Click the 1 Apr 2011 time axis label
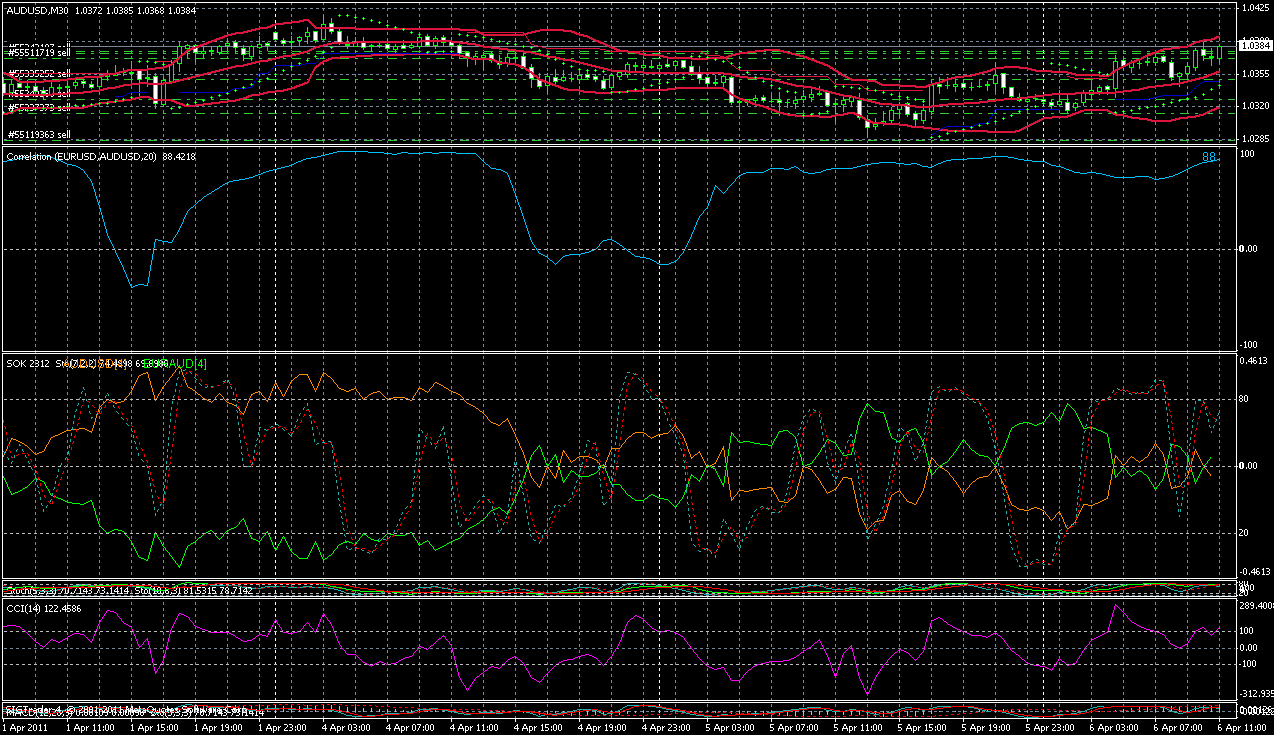Screen dimensions: 1274x735 click(x=27, y=726)
